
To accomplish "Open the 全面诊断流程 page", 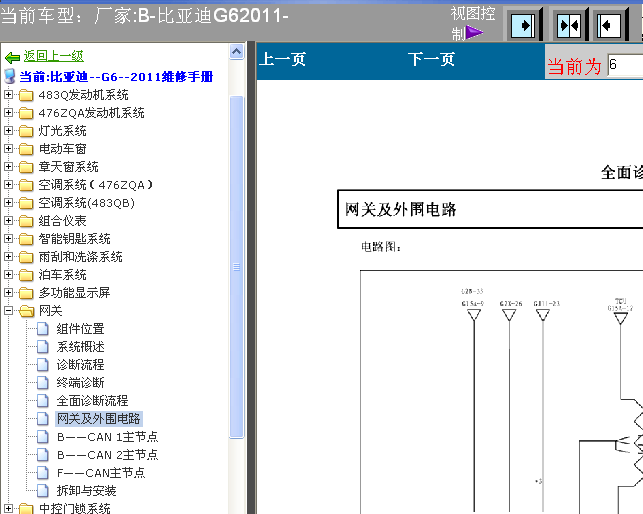I will click(92, 401).
